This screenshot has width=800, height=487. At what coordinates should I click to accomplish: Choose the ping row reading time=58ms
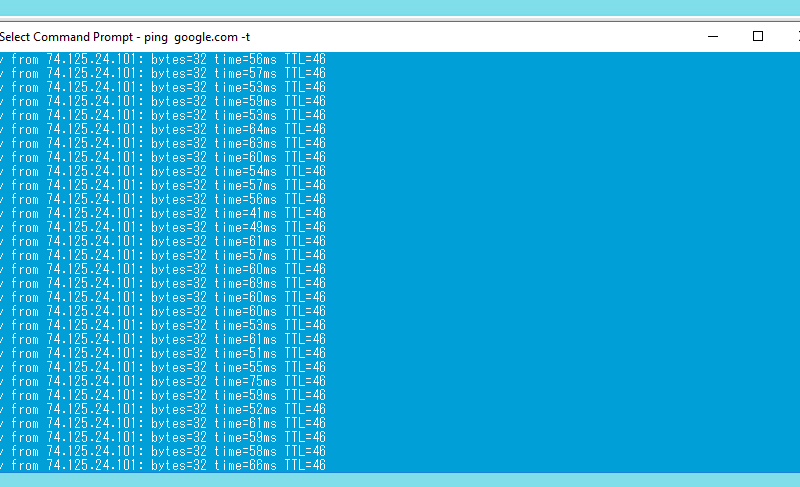coord(163,452)
